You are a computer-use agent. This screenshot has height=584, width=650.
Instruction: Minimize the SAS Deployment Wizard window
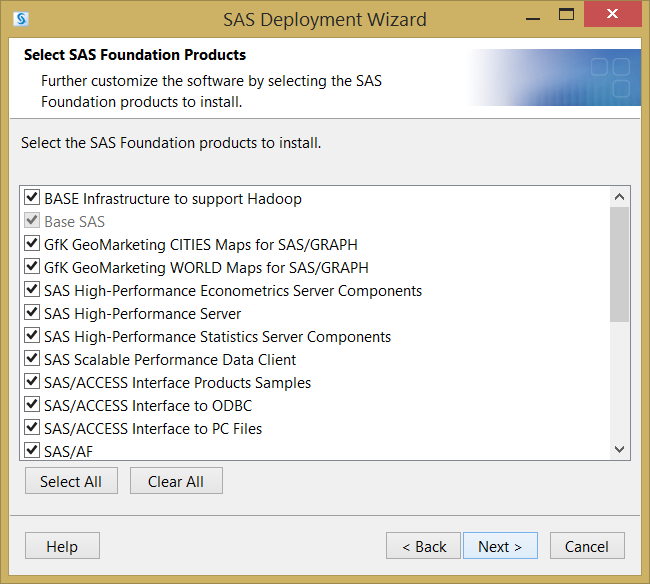click(x=533, y=17)
